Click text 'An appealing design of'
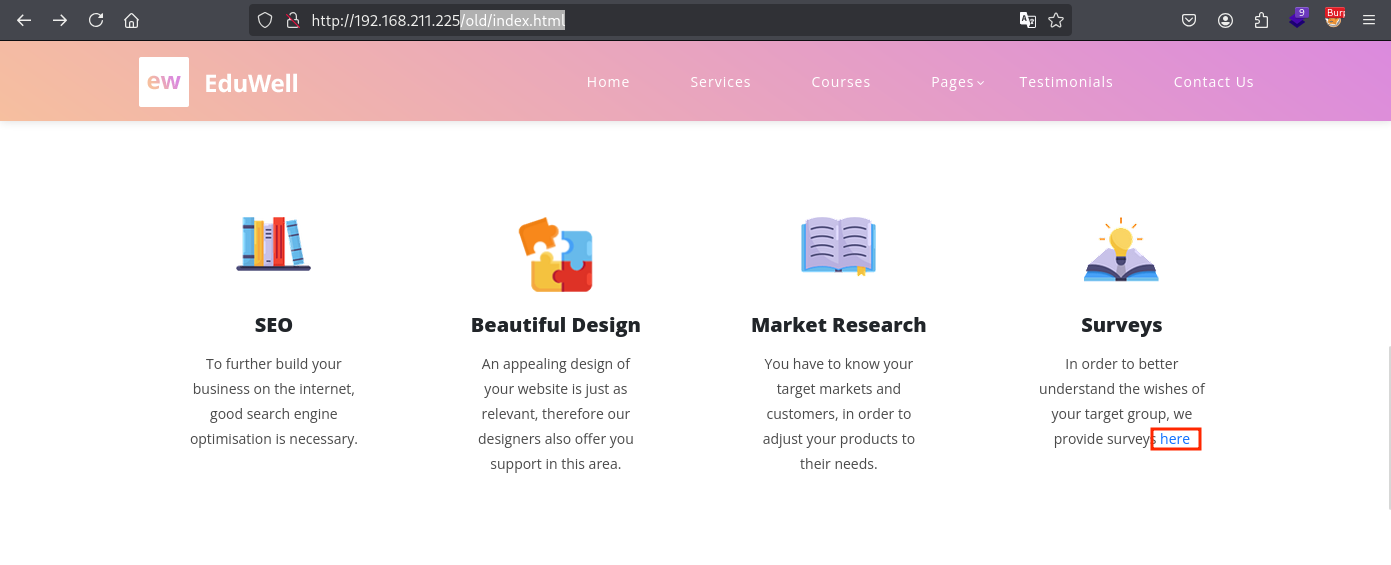Screen dimensions: 1391x565 click(556, 364)
